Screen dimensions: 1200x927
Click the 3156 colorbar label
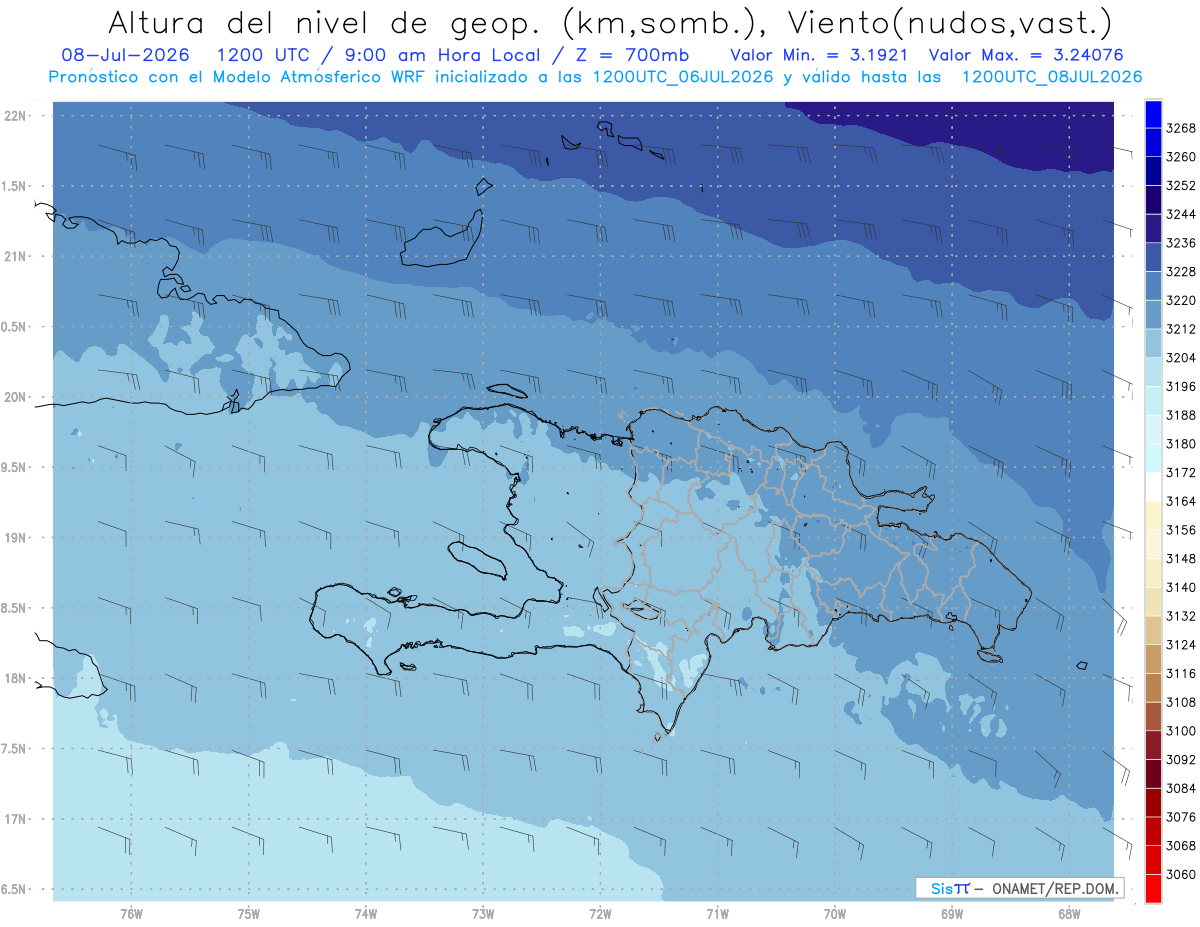pyautogui.click(x=1181, y=530)
